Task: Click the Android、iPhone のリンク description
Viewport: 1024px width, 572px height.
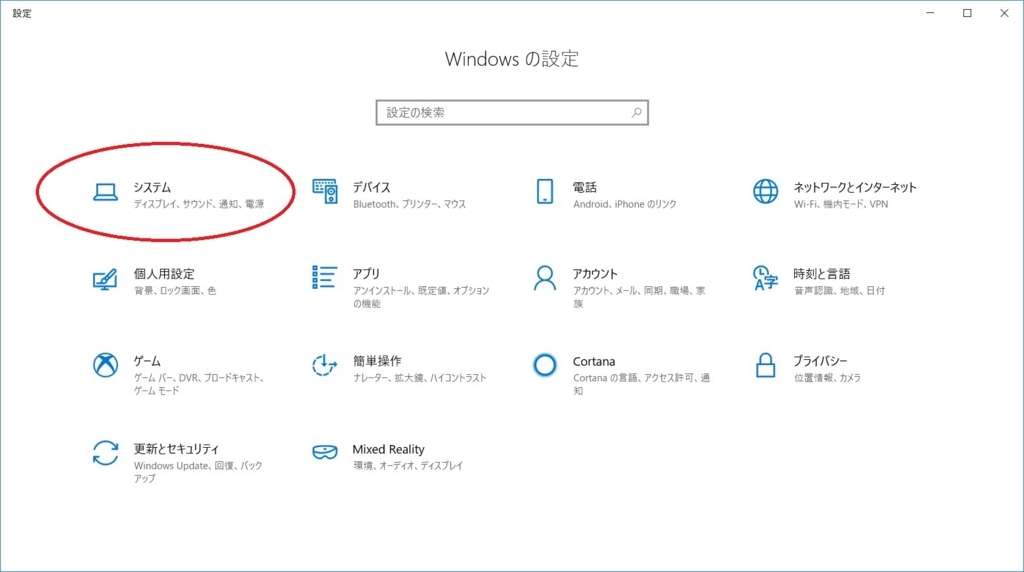Action: coord(625,204)
